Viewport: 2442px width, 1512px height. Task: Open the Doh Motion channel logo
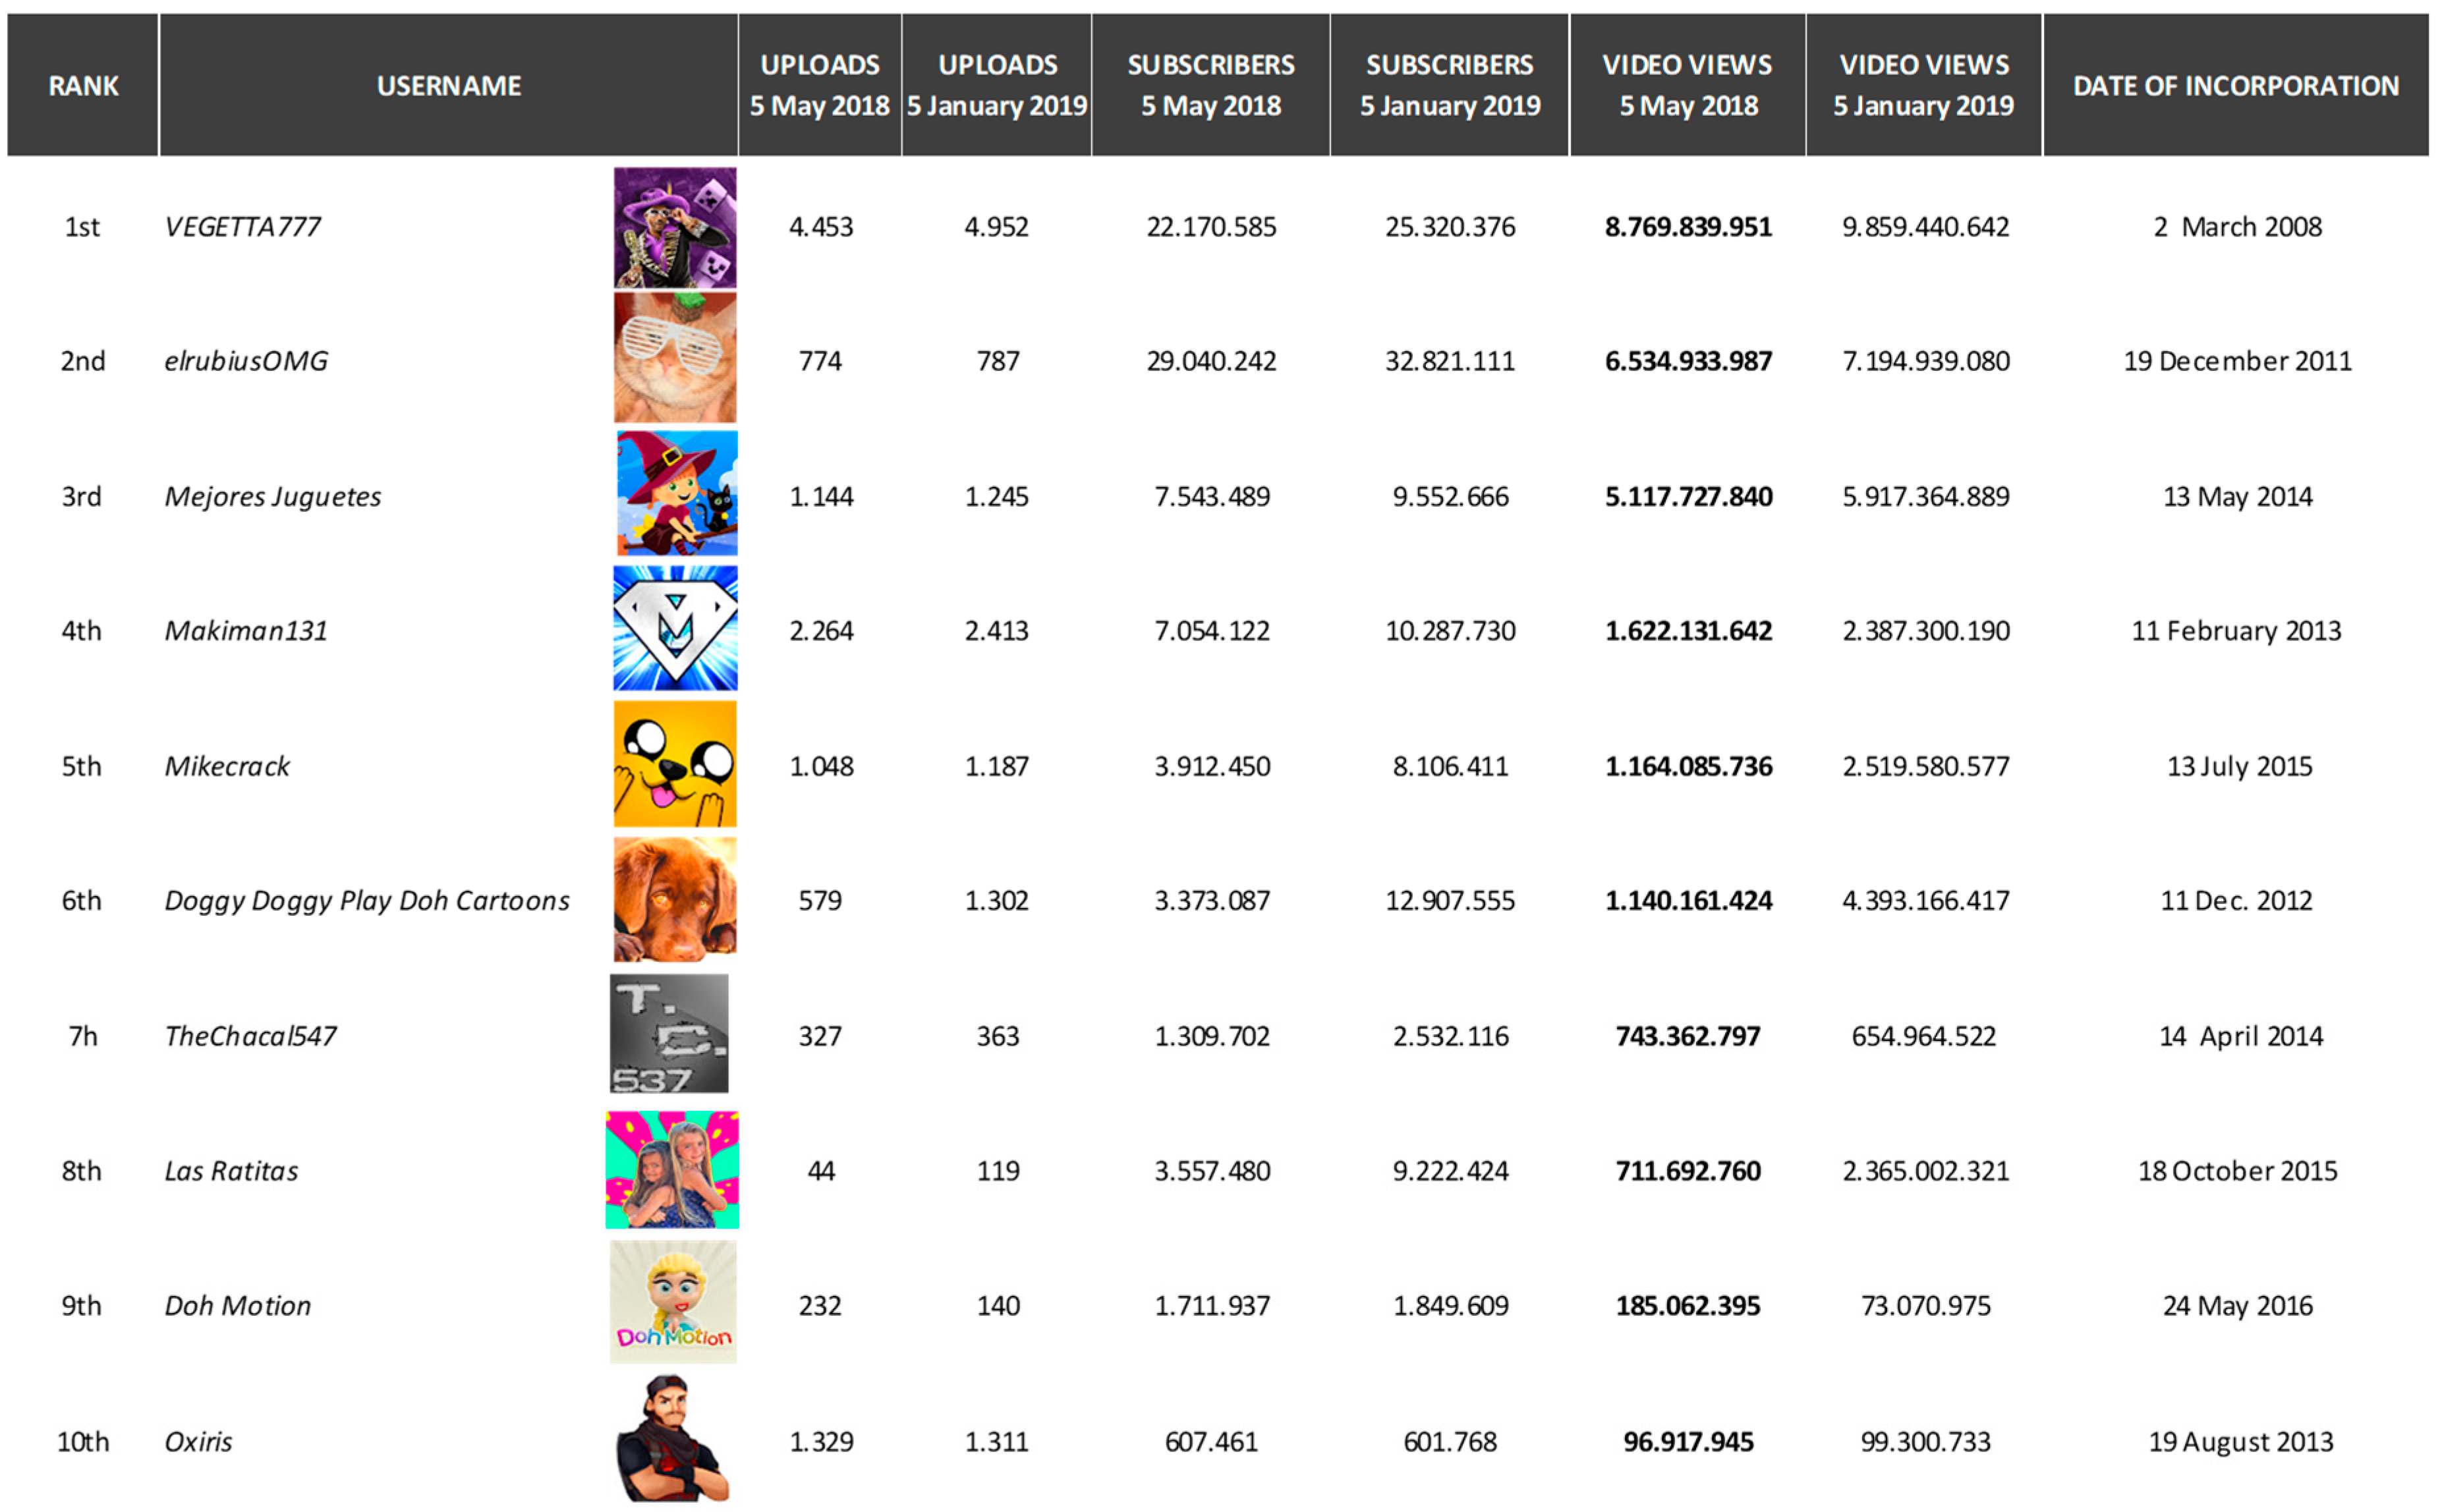(x=672, y=1302)
